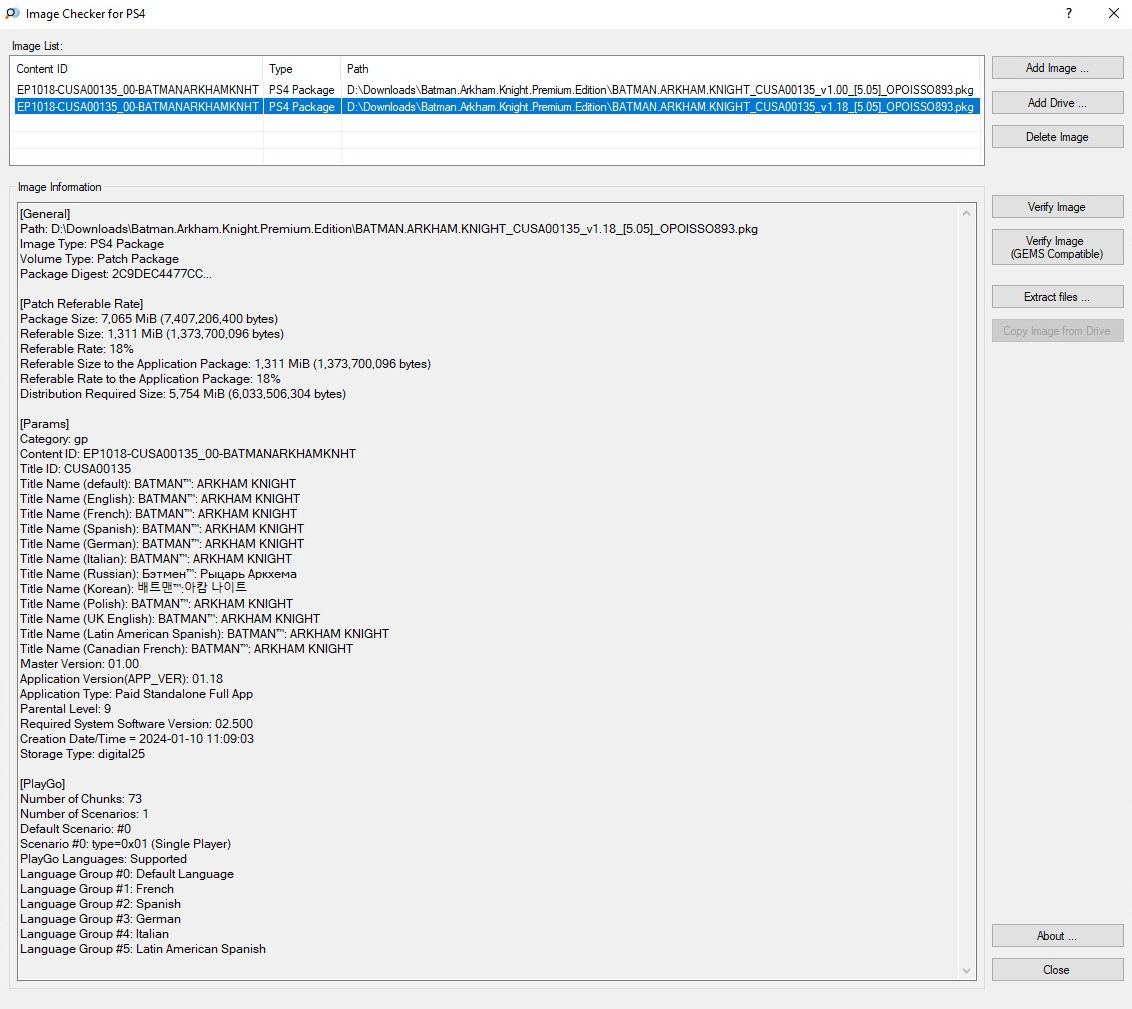Click the Language Group #3: German line
Viewport: 1132px width, 1009px height.
click(100, 920)
